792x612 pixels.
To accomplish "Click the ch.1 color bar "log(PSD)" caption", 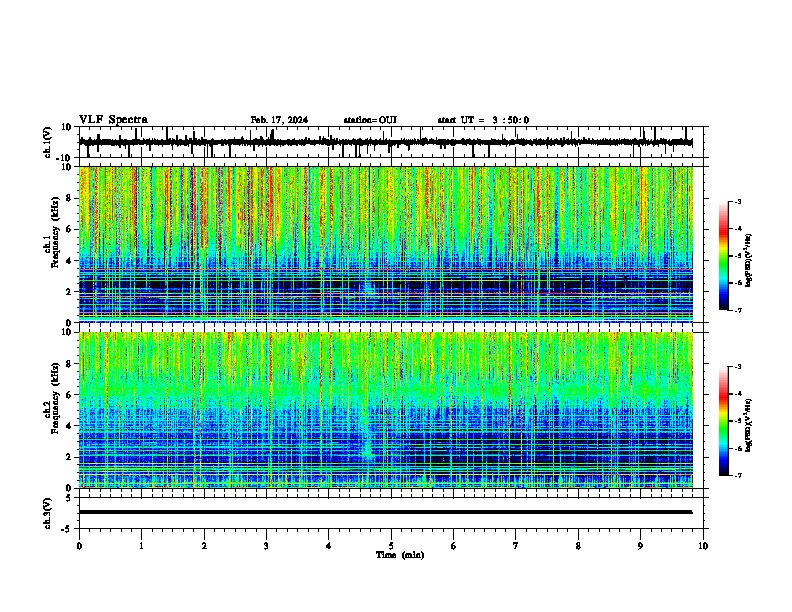I will click(749, 260).
